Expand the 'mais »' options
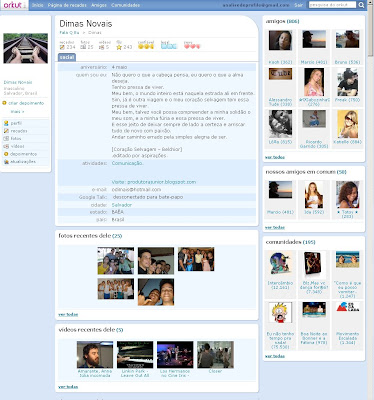374x400 pixels. [17, 112]
